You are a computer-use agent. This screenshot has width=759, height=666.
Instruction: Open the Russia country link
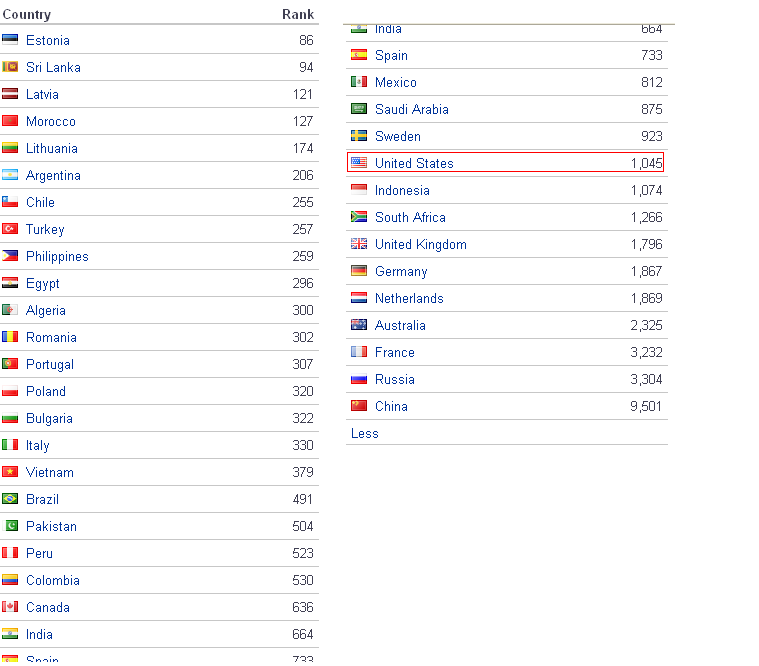point(395,379)
